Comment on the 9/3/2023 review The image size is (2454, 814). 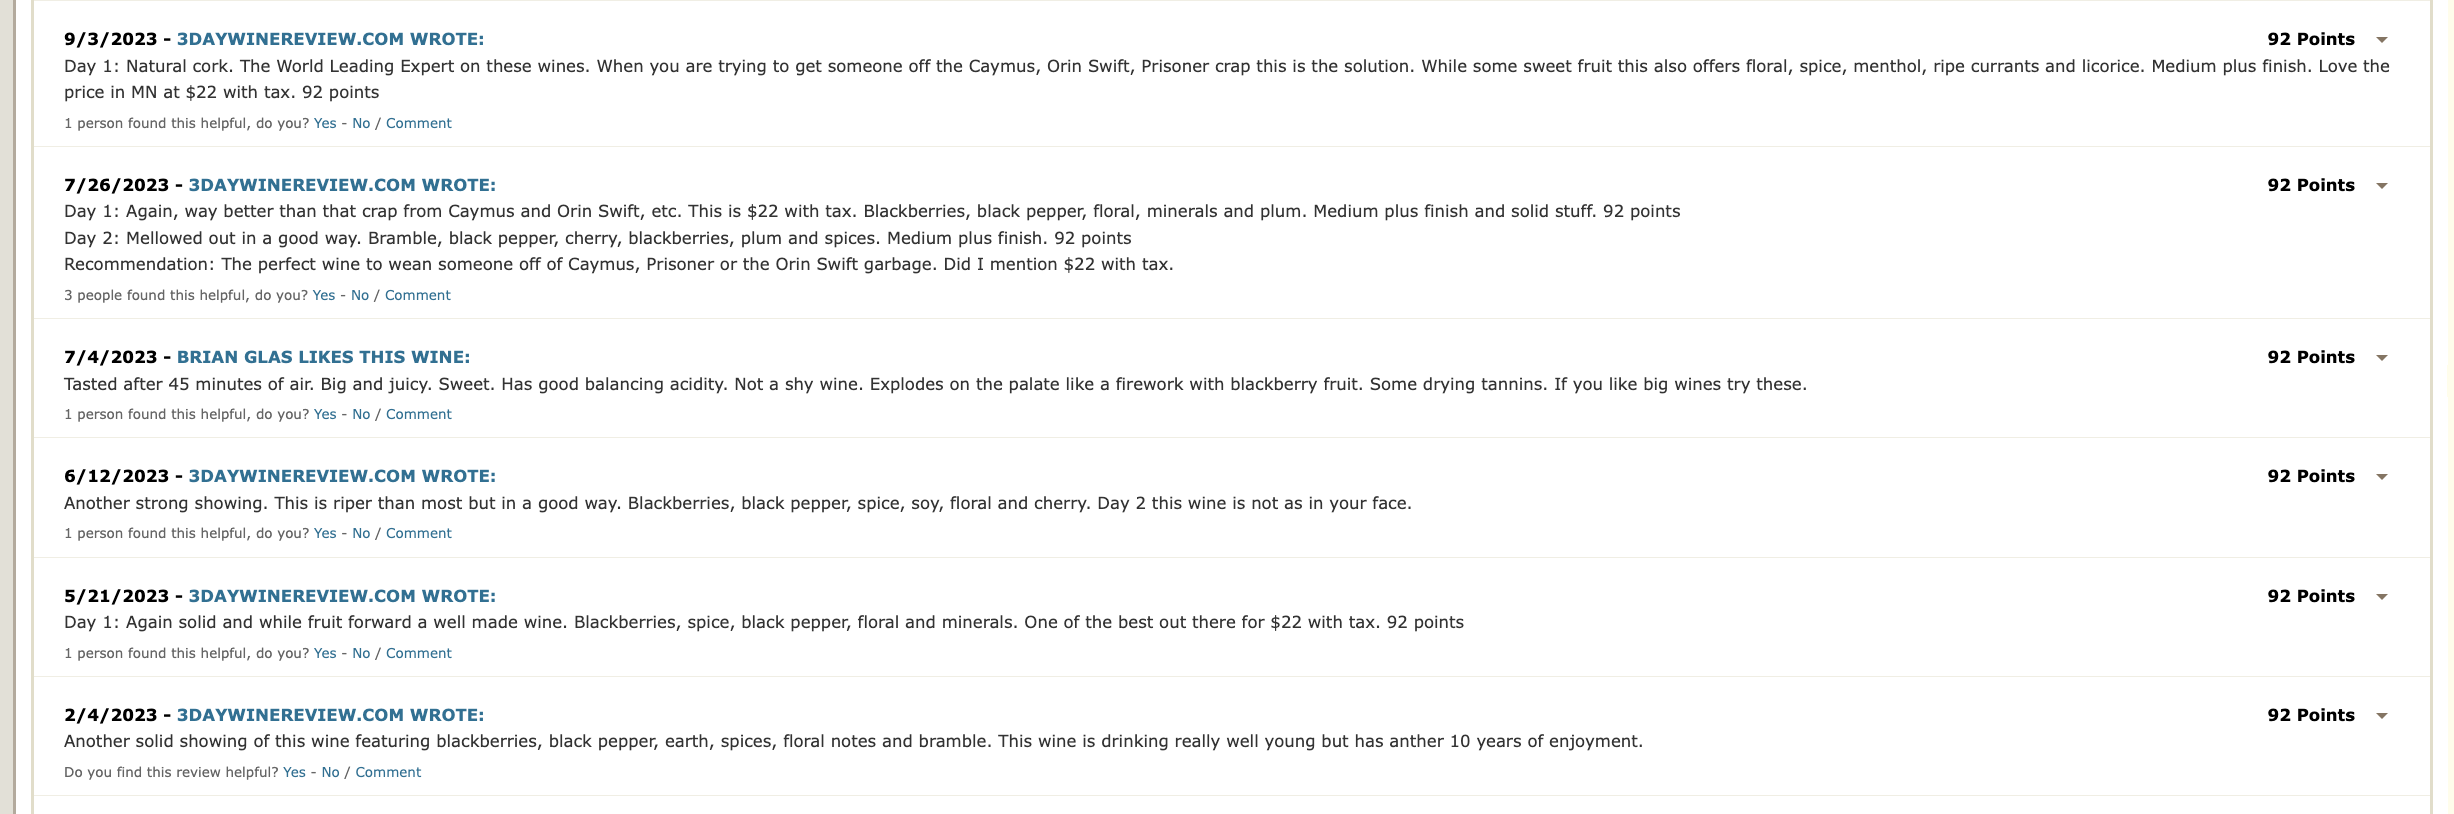tap(419, 123)
